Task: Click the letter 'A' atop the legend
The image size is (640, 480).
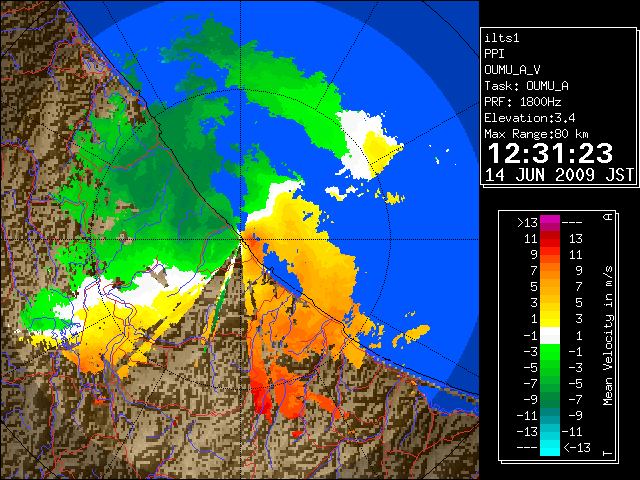Action: [x=608, y=217]
